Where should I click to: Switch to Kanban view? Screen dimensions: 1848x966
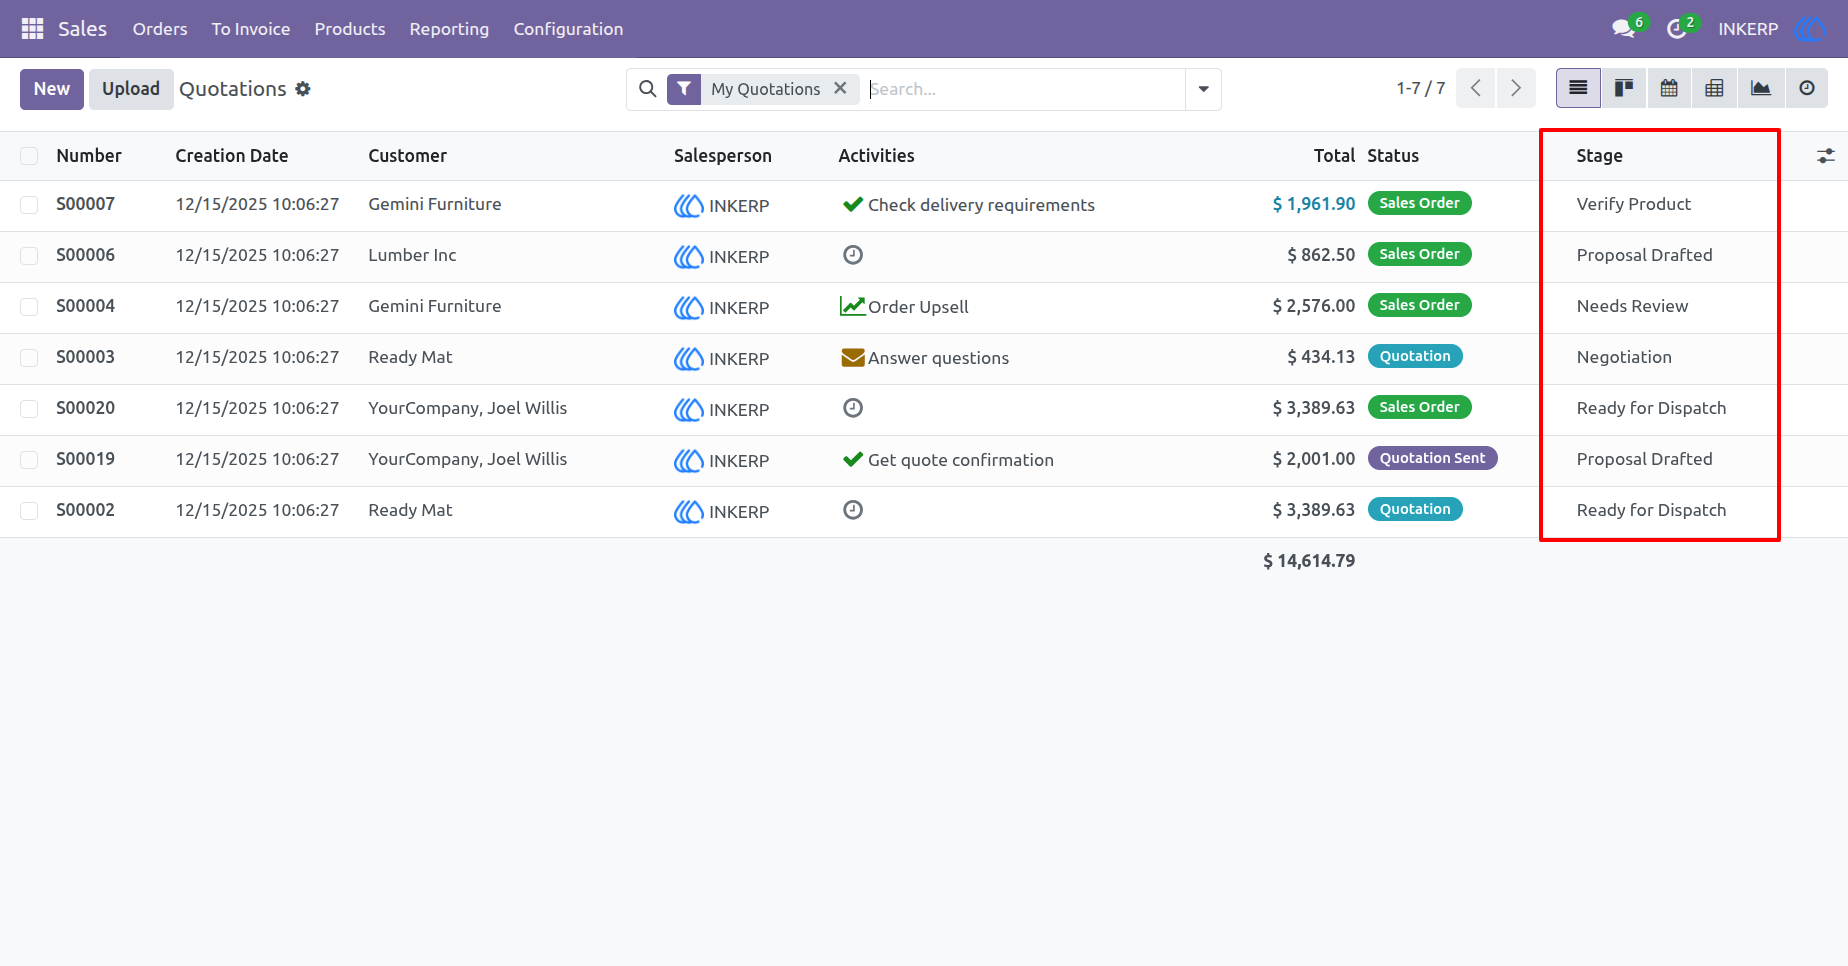(x=1624, y=89)
